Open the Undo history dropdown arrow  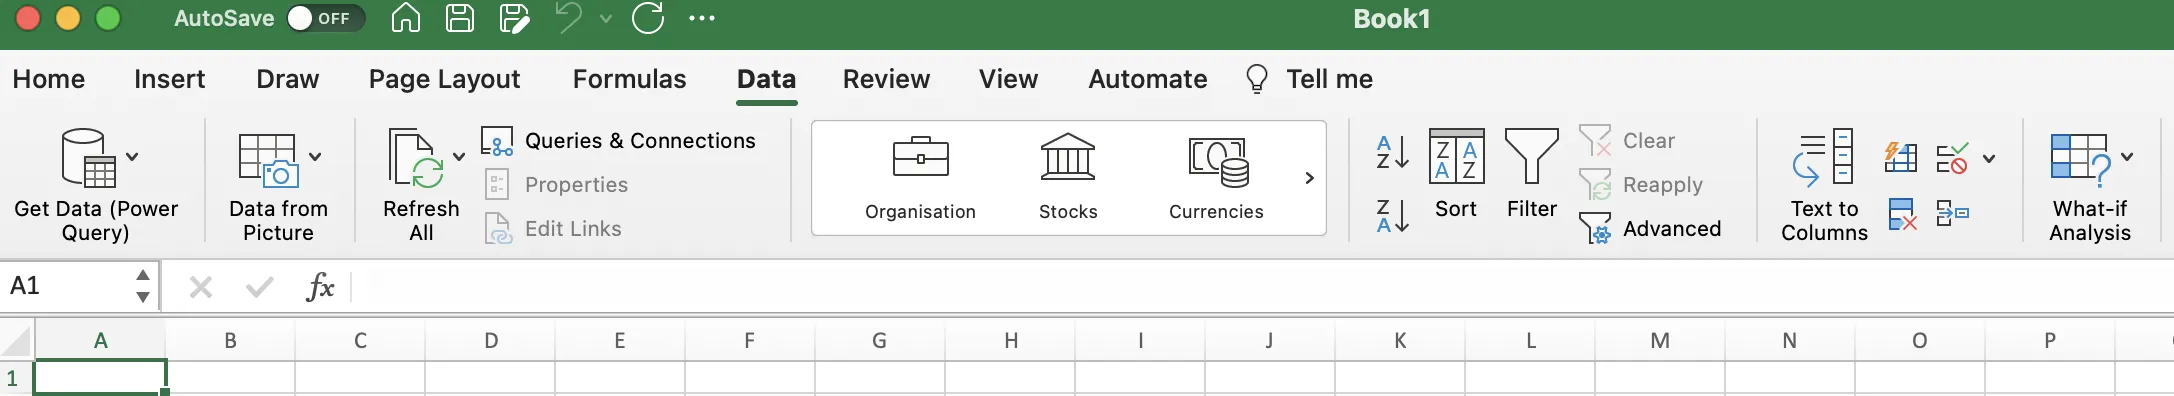pyautogui.click(x=606, y=18)
